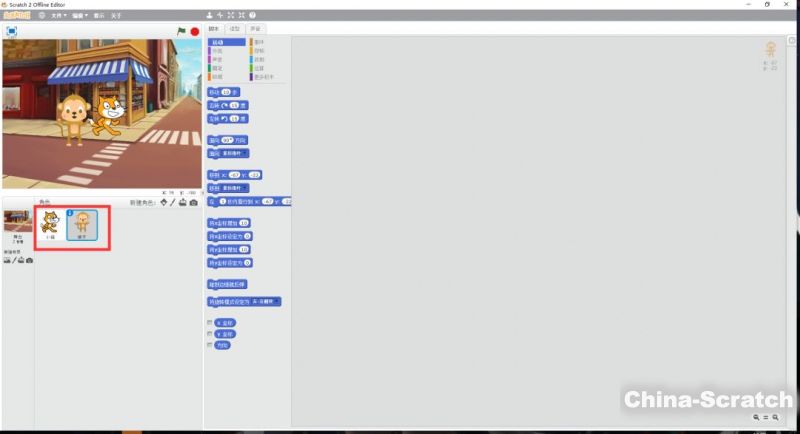The height and width of the screenshot is (434, 800).
Task: Choose new sprite from library icon
Action: point(163,203)
